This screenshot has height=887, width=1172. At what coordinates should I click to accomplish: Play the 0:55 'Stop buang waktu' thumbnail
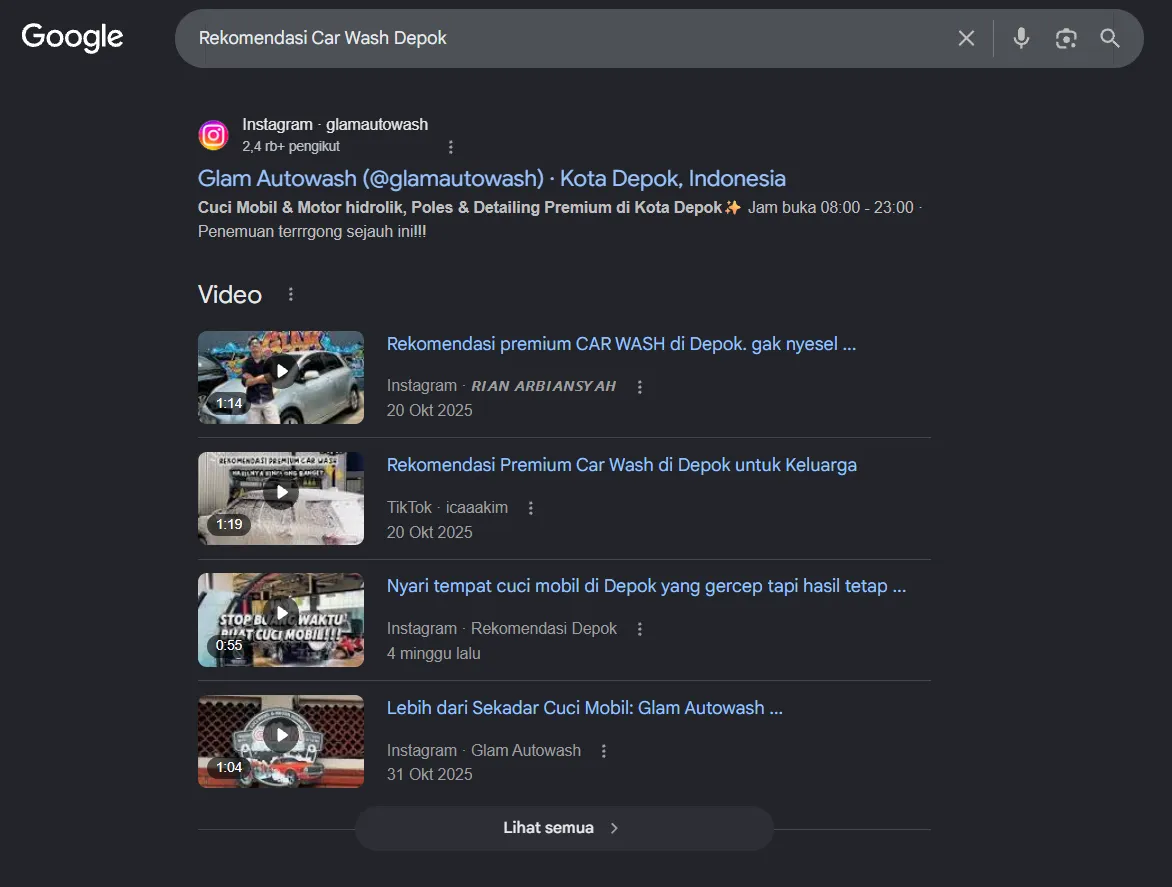[x=281, y=619]
